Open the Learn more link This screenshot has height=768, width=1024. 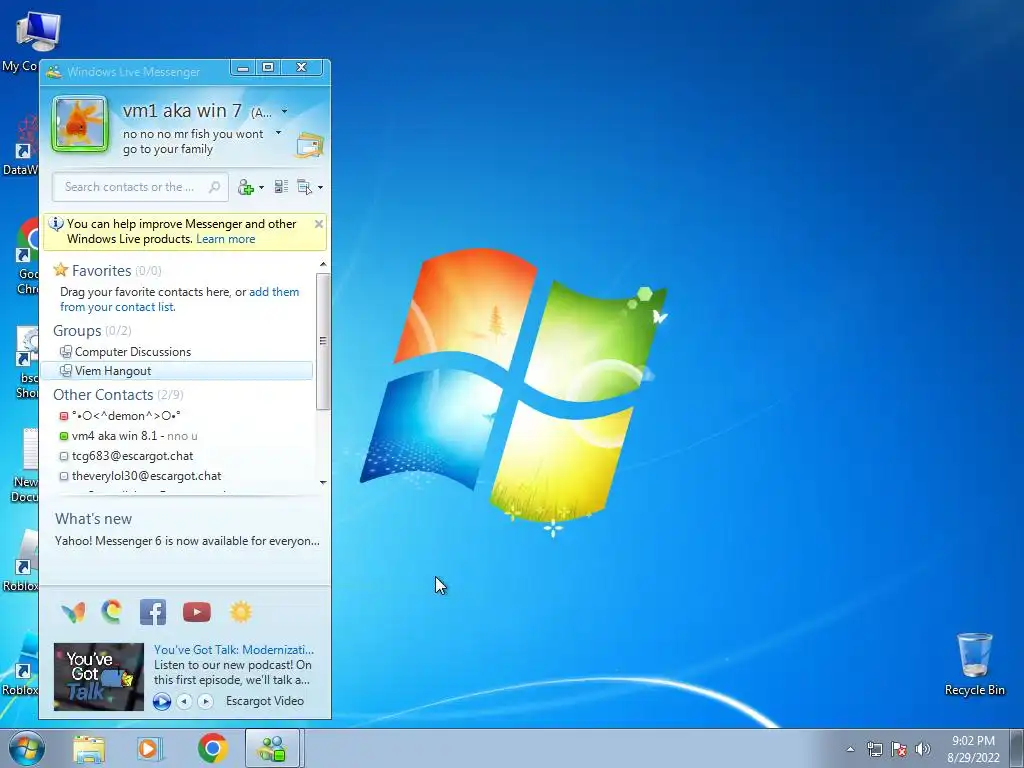click(x=225, y=239)
